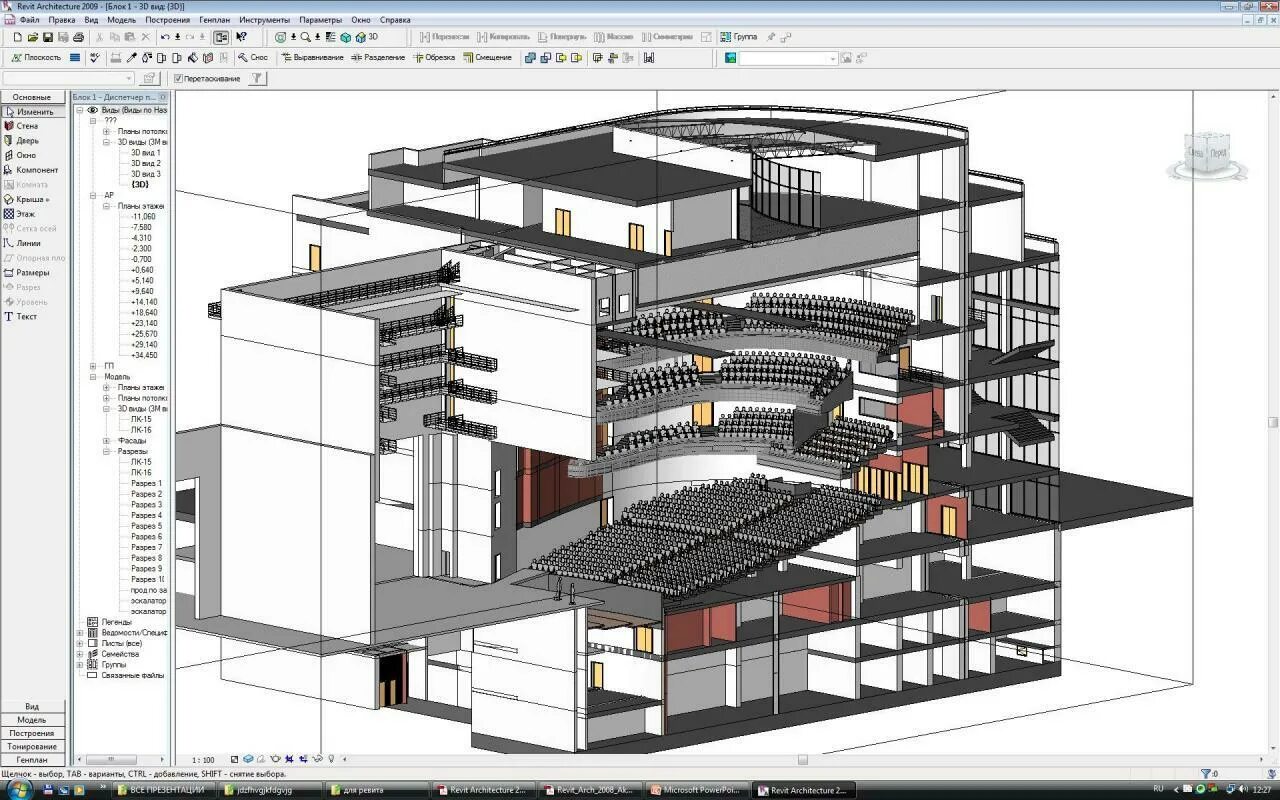Switch to Microsoft PowerPoint taskbar button
This screenshot has width=1280, height=800.
(697, 790)
